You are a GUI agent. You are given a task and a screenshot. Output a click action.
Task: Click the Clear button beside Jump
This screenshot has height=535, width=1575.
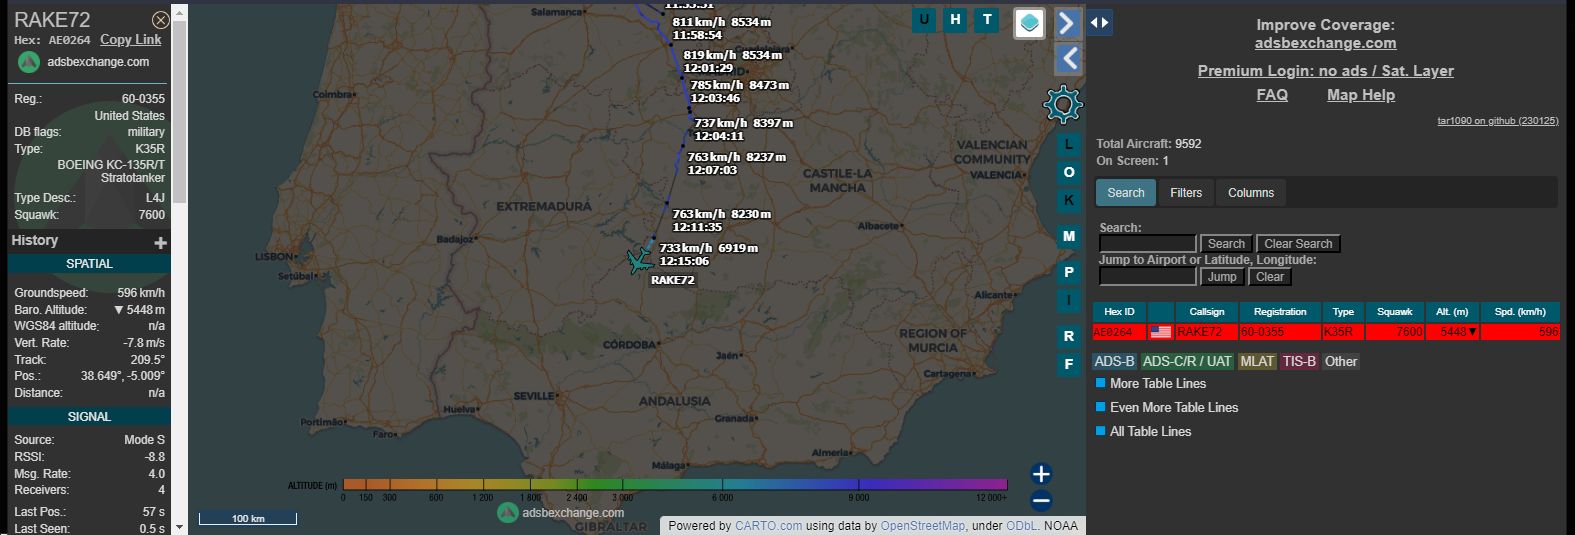(x=1270, y=277)
